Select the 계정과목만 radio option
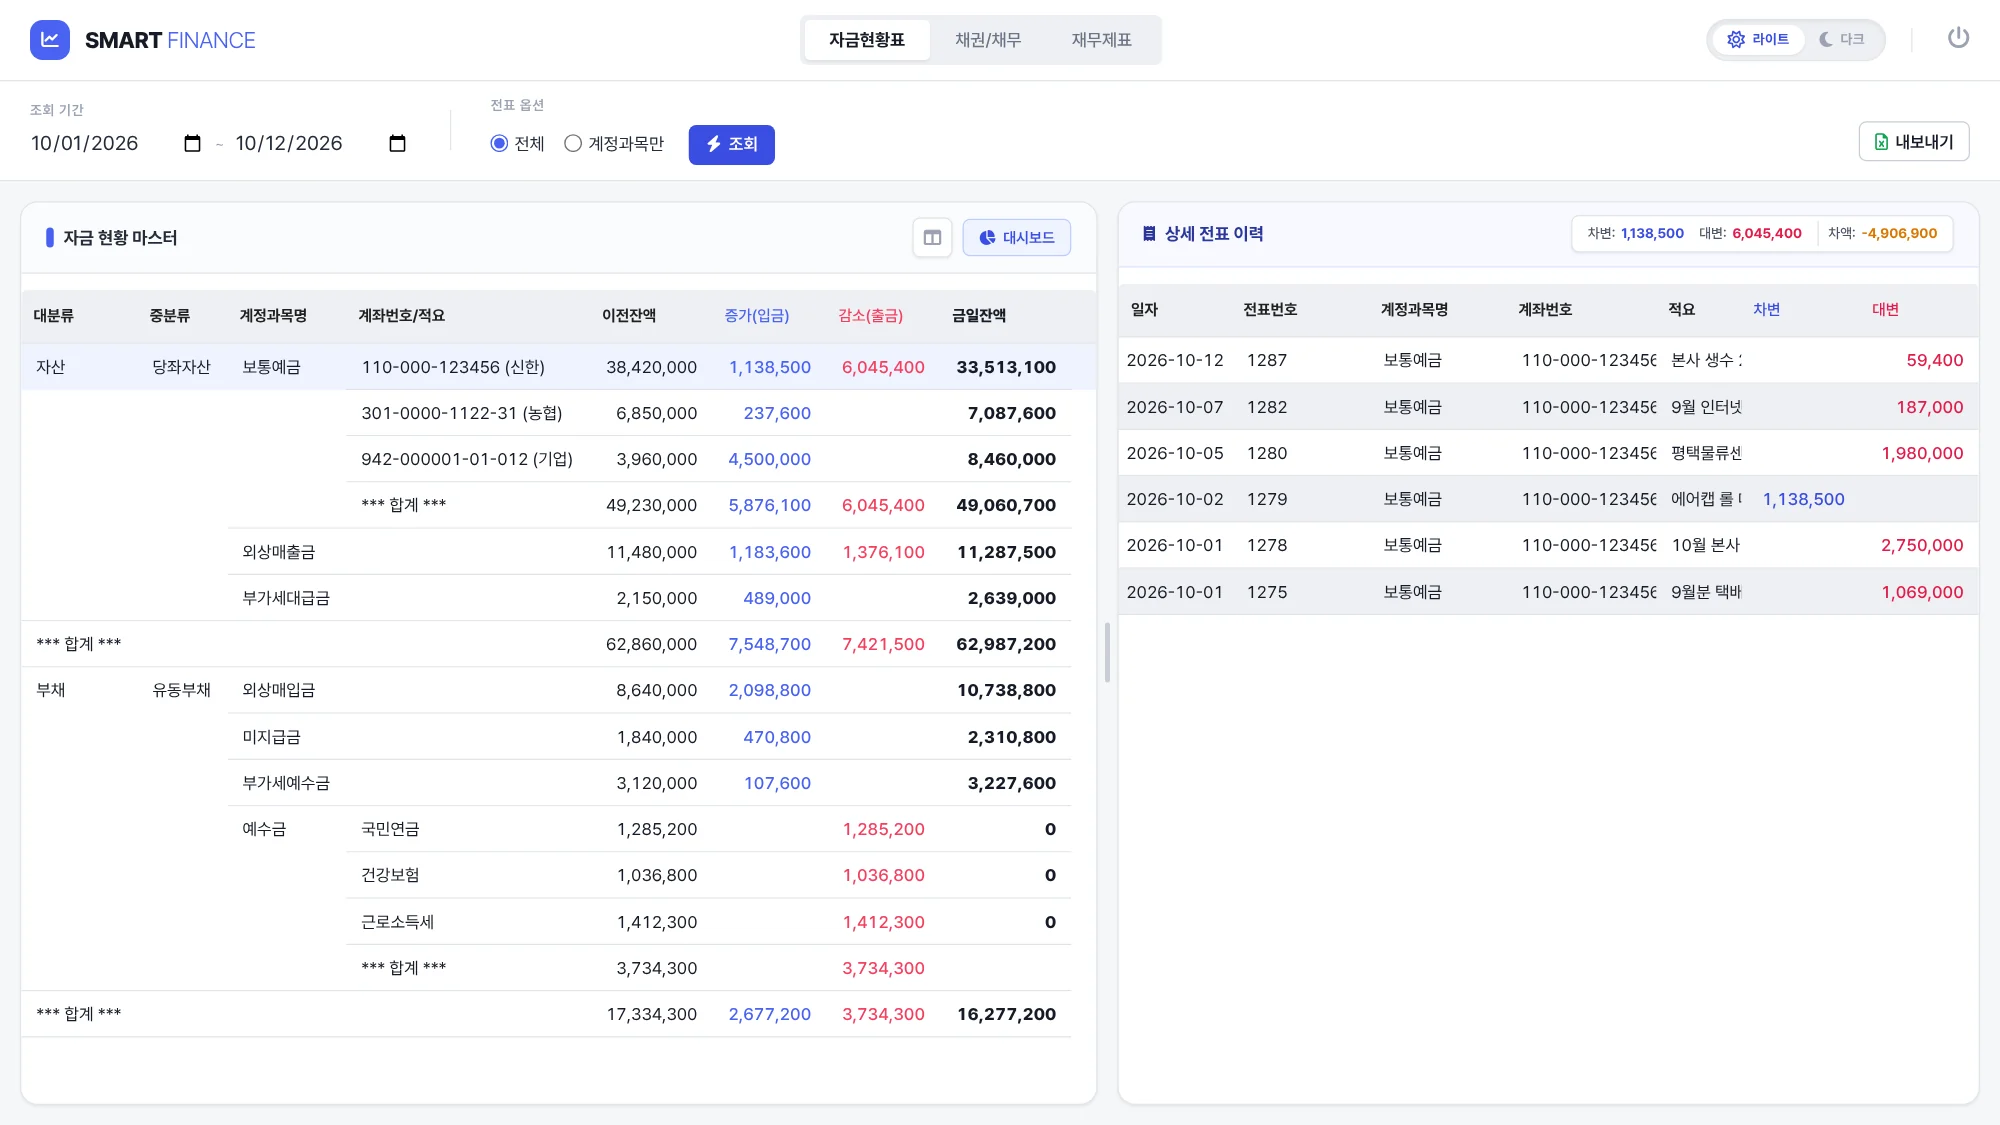 tap(573, 143)
